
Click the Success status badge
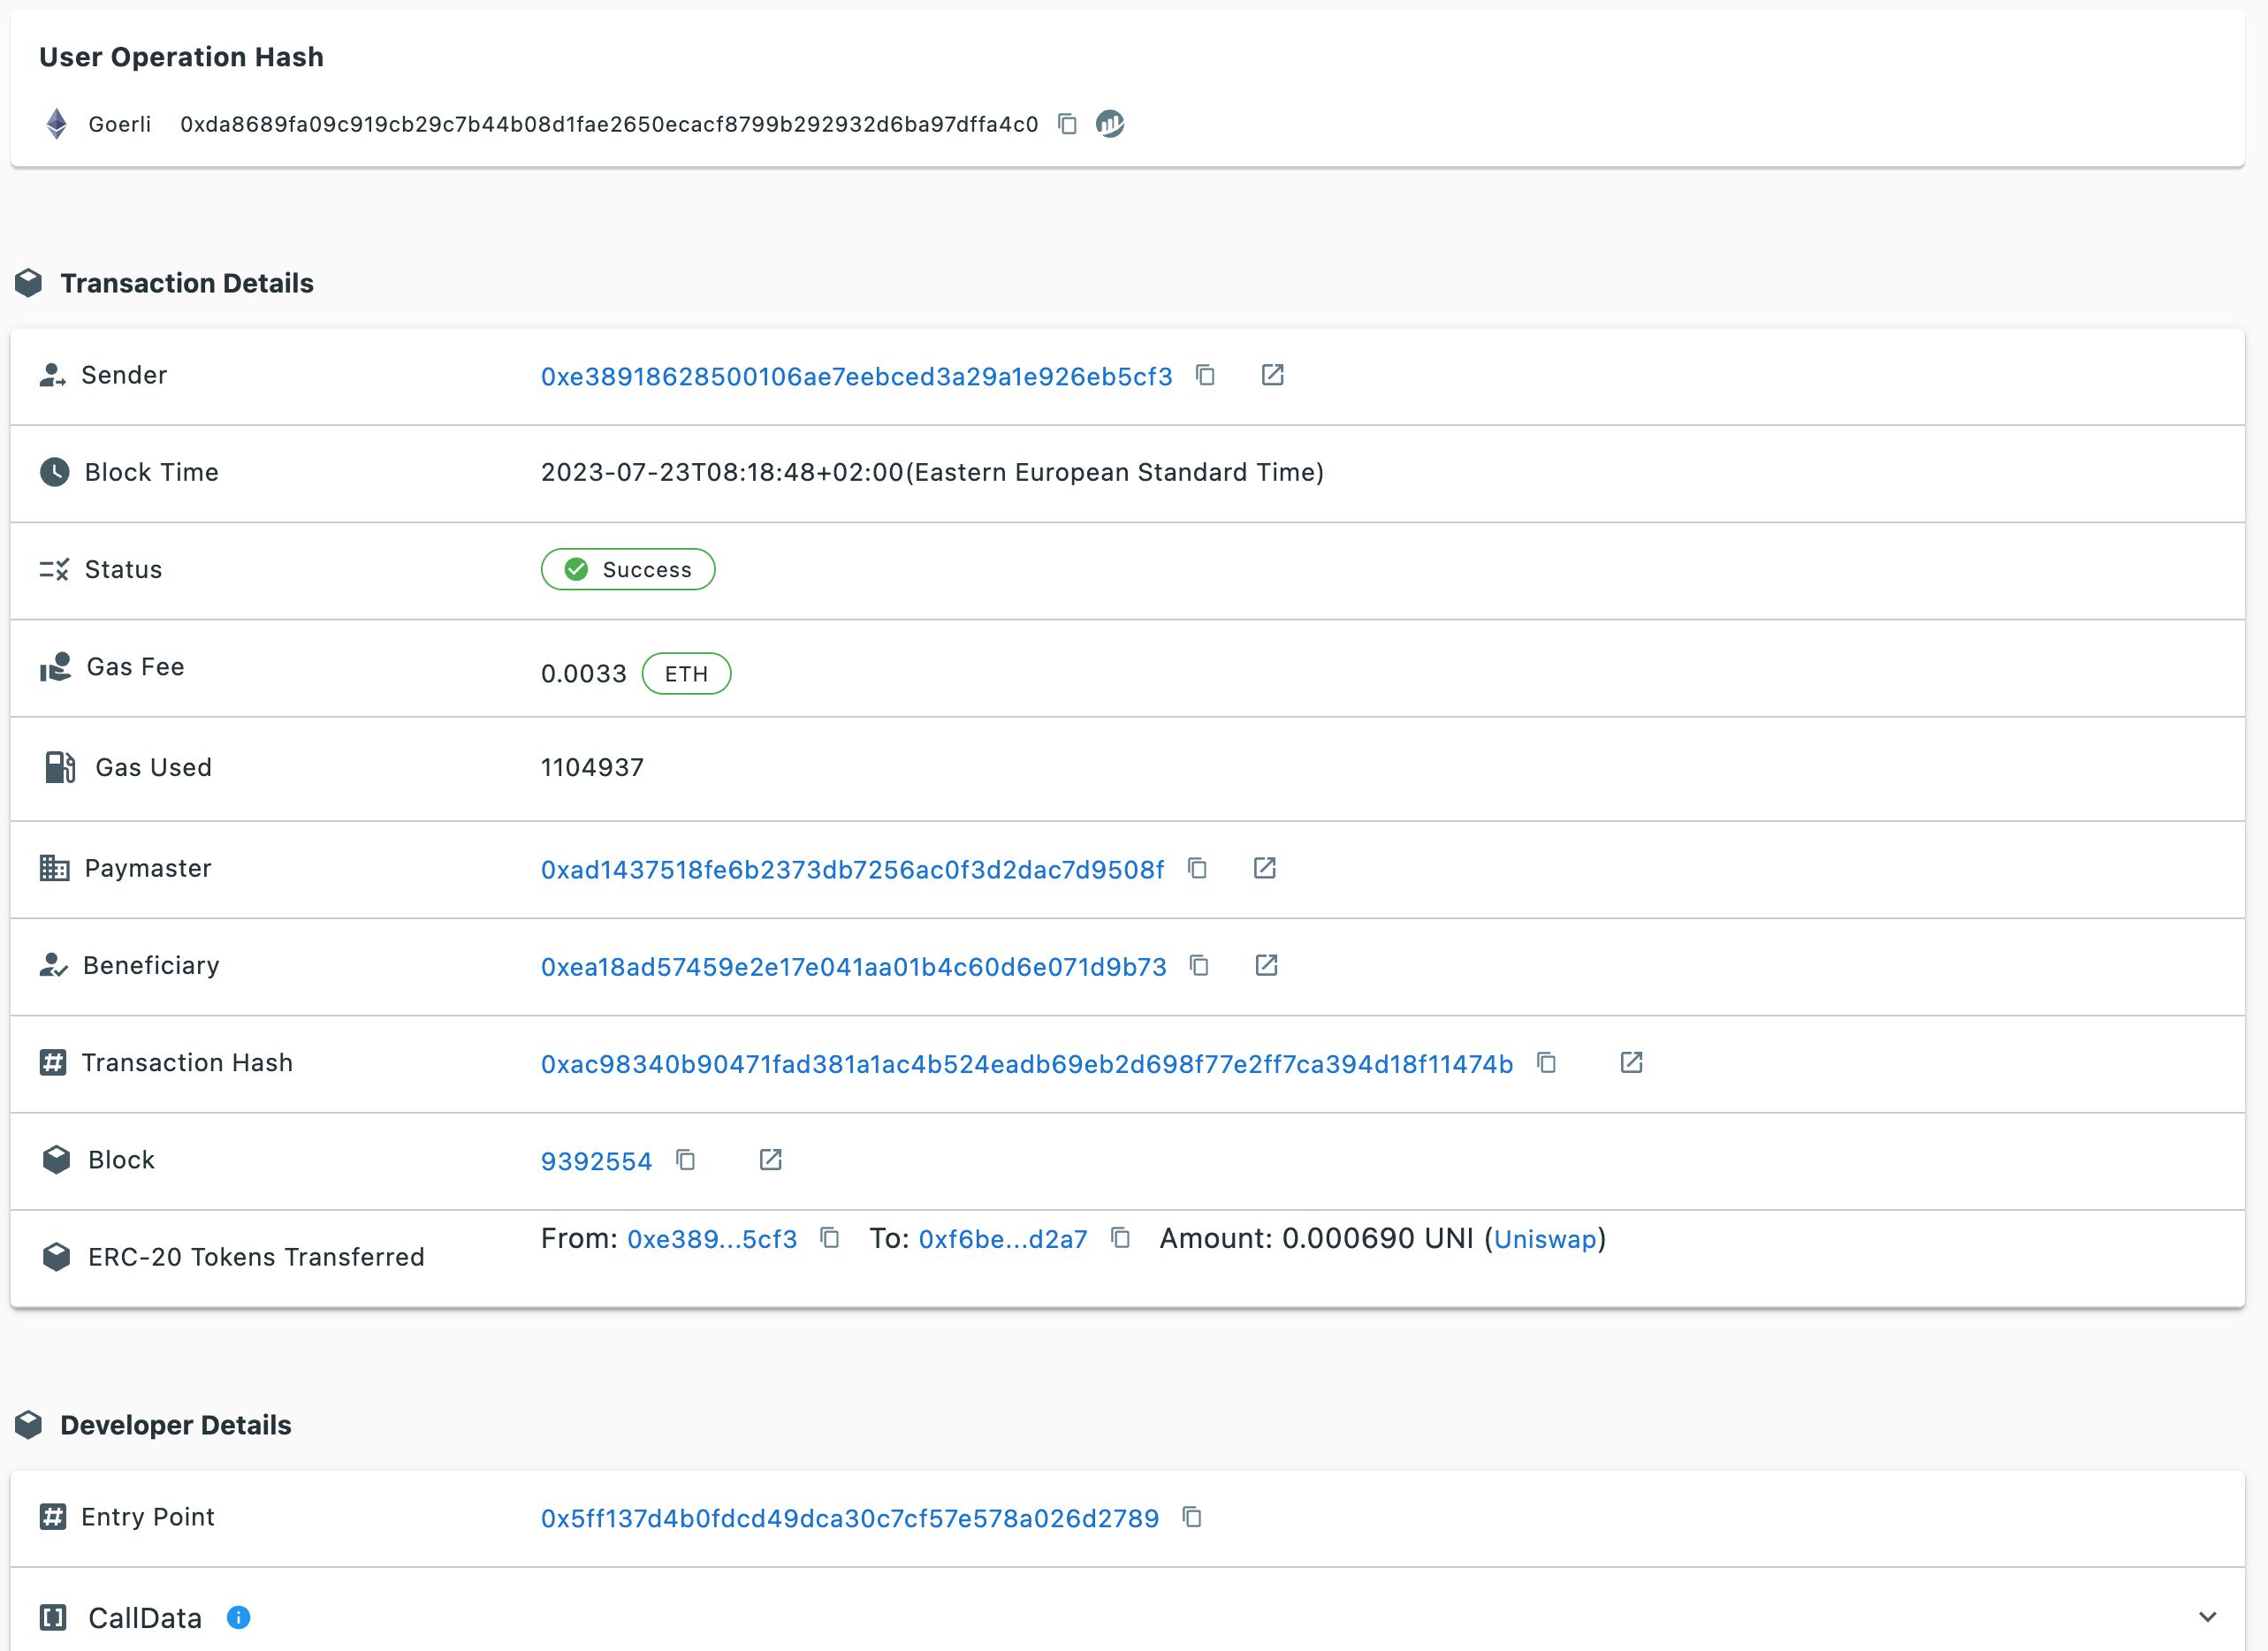[628, 569]
